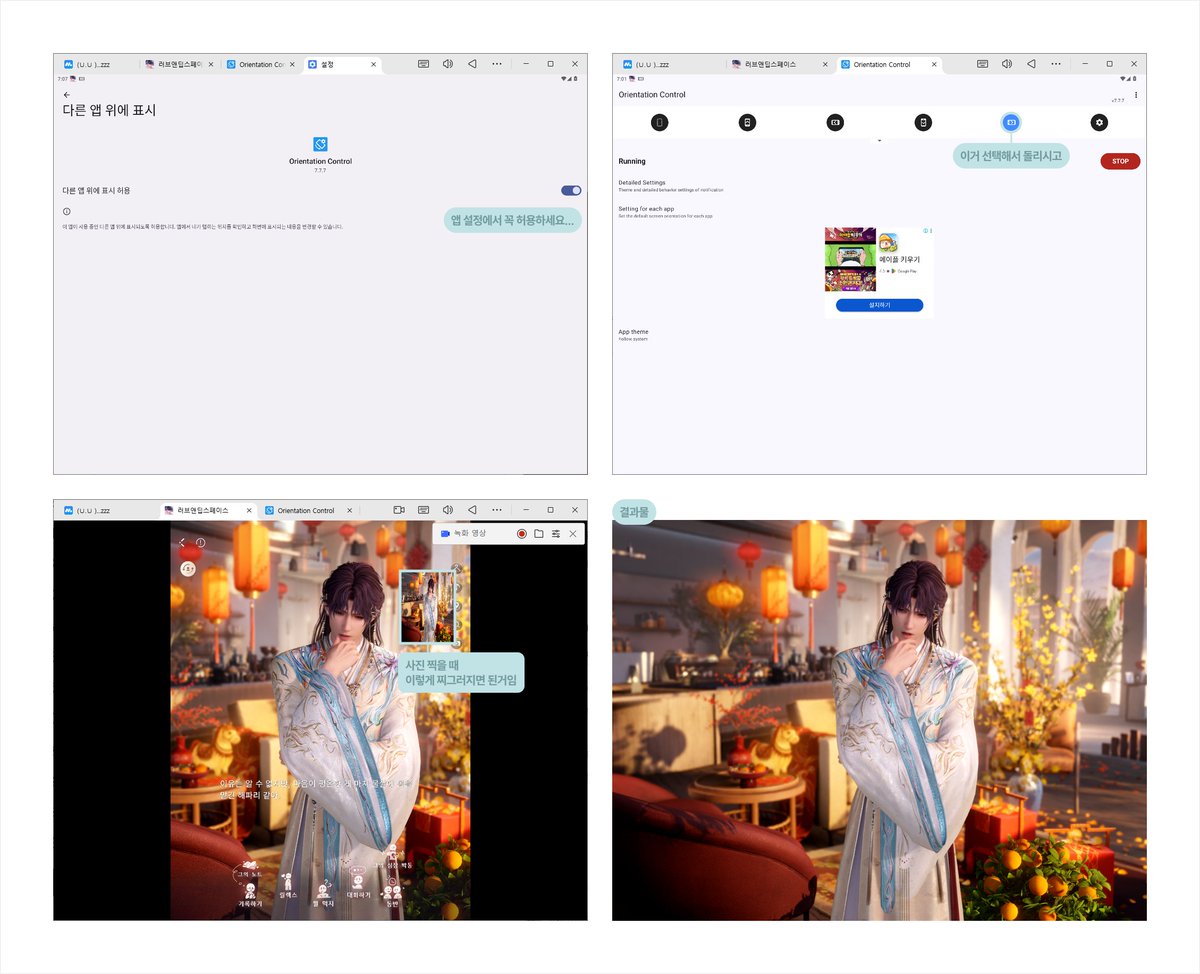This screenshot has width=1200, height=974.
Task: Click exclamation info icon in game screen
Action: [x=200, y=543]
